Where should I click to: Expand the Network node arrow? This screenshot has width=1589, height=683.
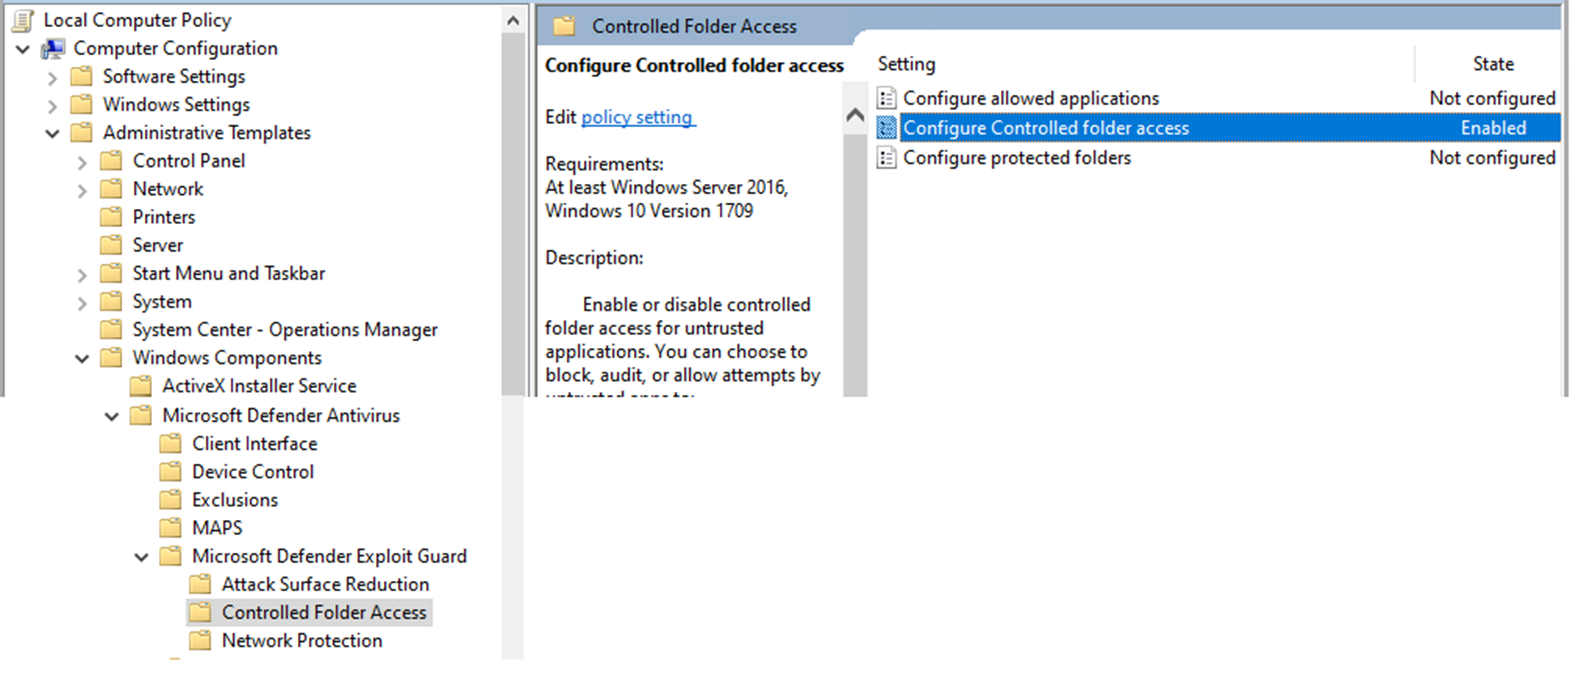(82, 189)
